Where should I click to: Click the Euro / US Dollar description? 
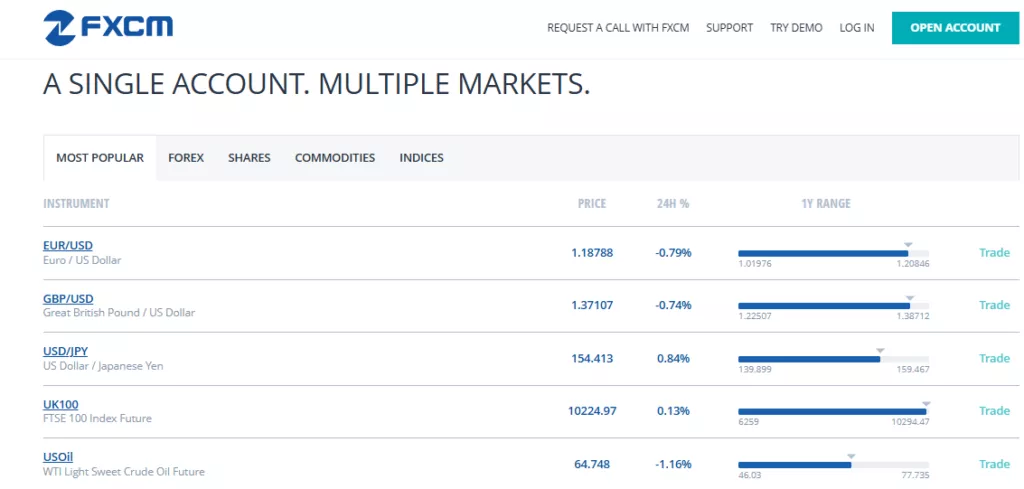[82, 260]
